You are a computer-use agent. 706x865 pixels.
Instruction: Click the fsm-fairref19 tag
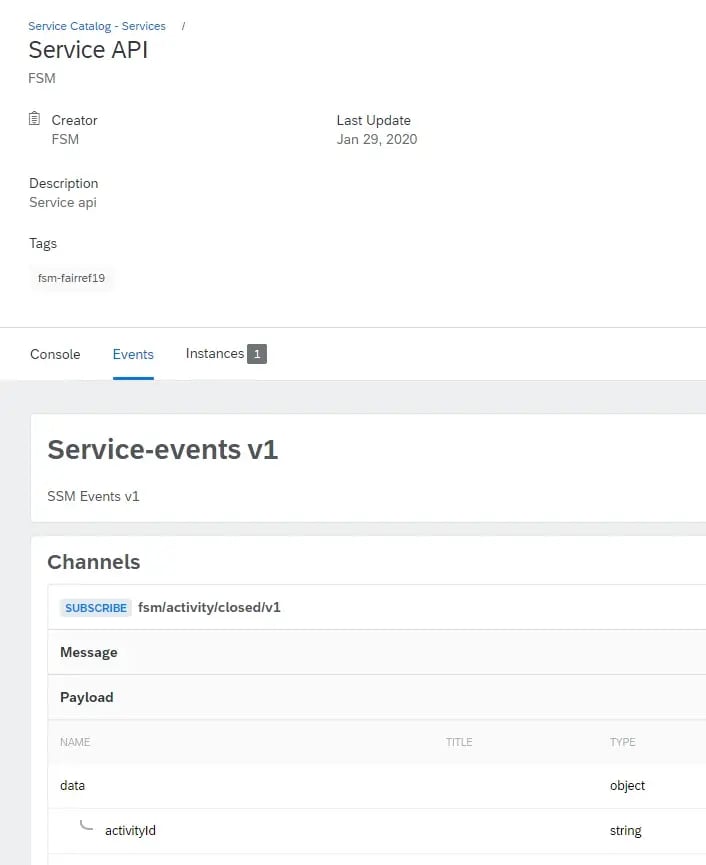[71, 278]
